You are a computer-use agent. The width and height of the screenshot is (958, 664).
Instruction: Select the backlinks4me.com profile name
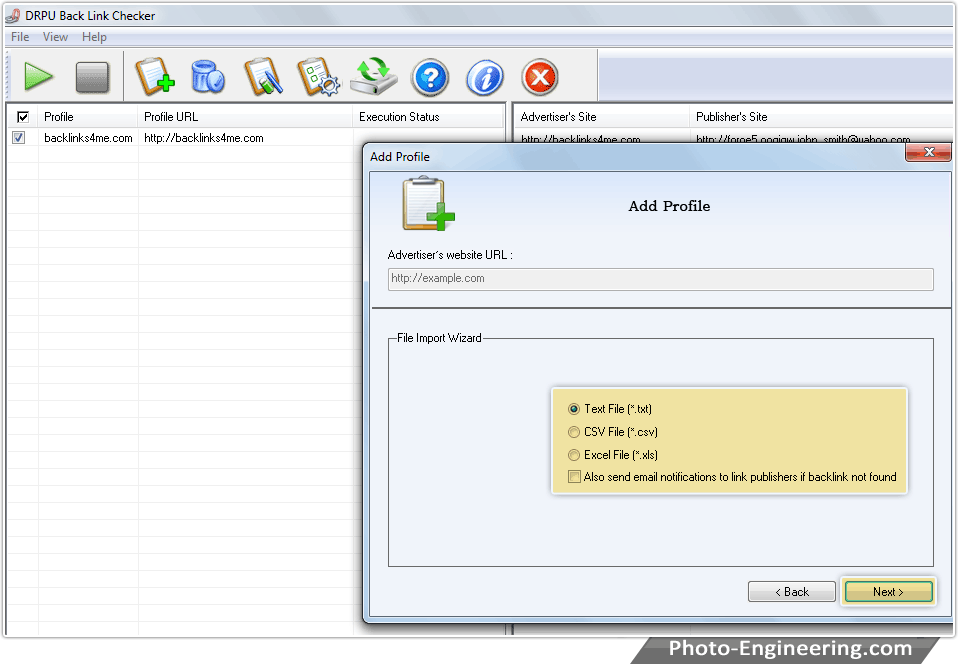click(88, 138)
